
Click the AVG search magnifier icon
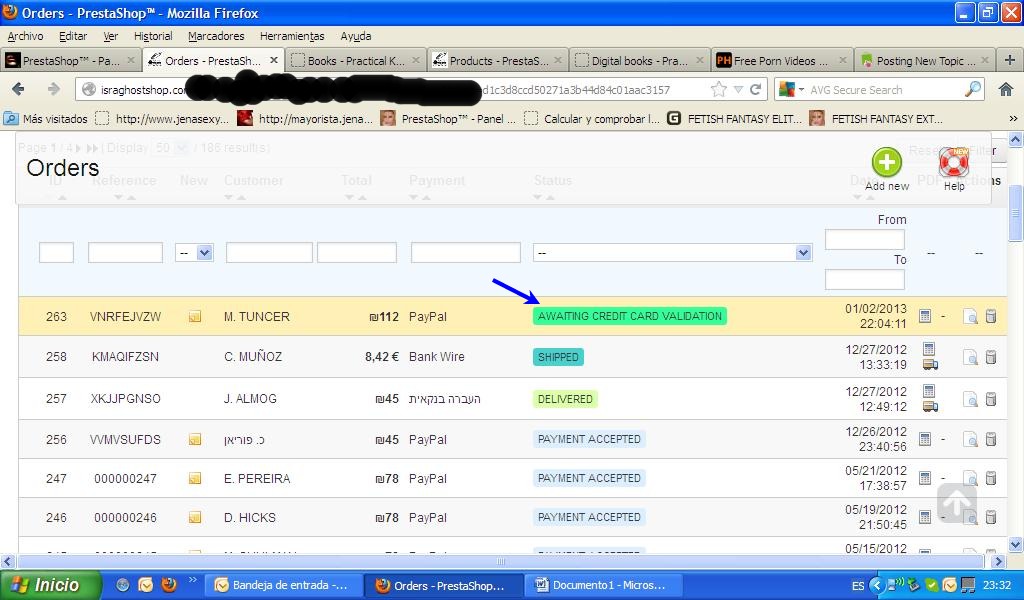(x=973, y=89)
